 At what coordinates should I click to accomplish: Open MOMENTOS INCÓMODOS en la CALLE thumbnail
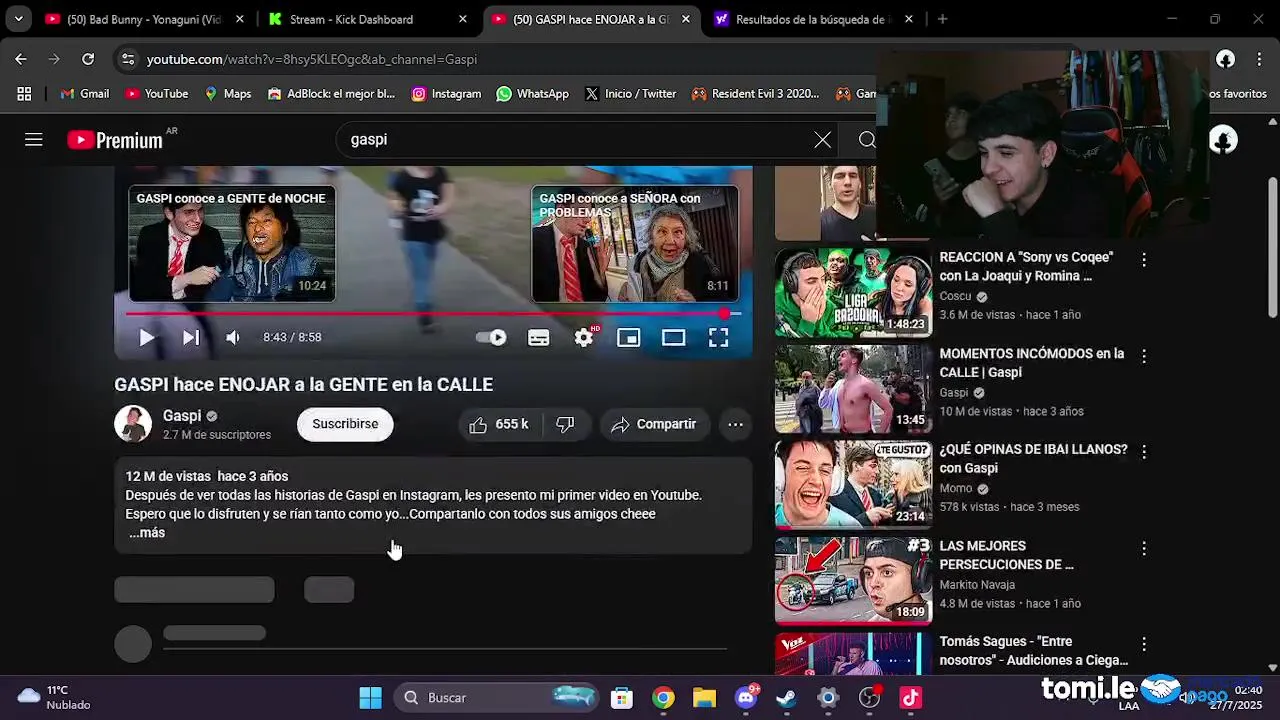853,389
